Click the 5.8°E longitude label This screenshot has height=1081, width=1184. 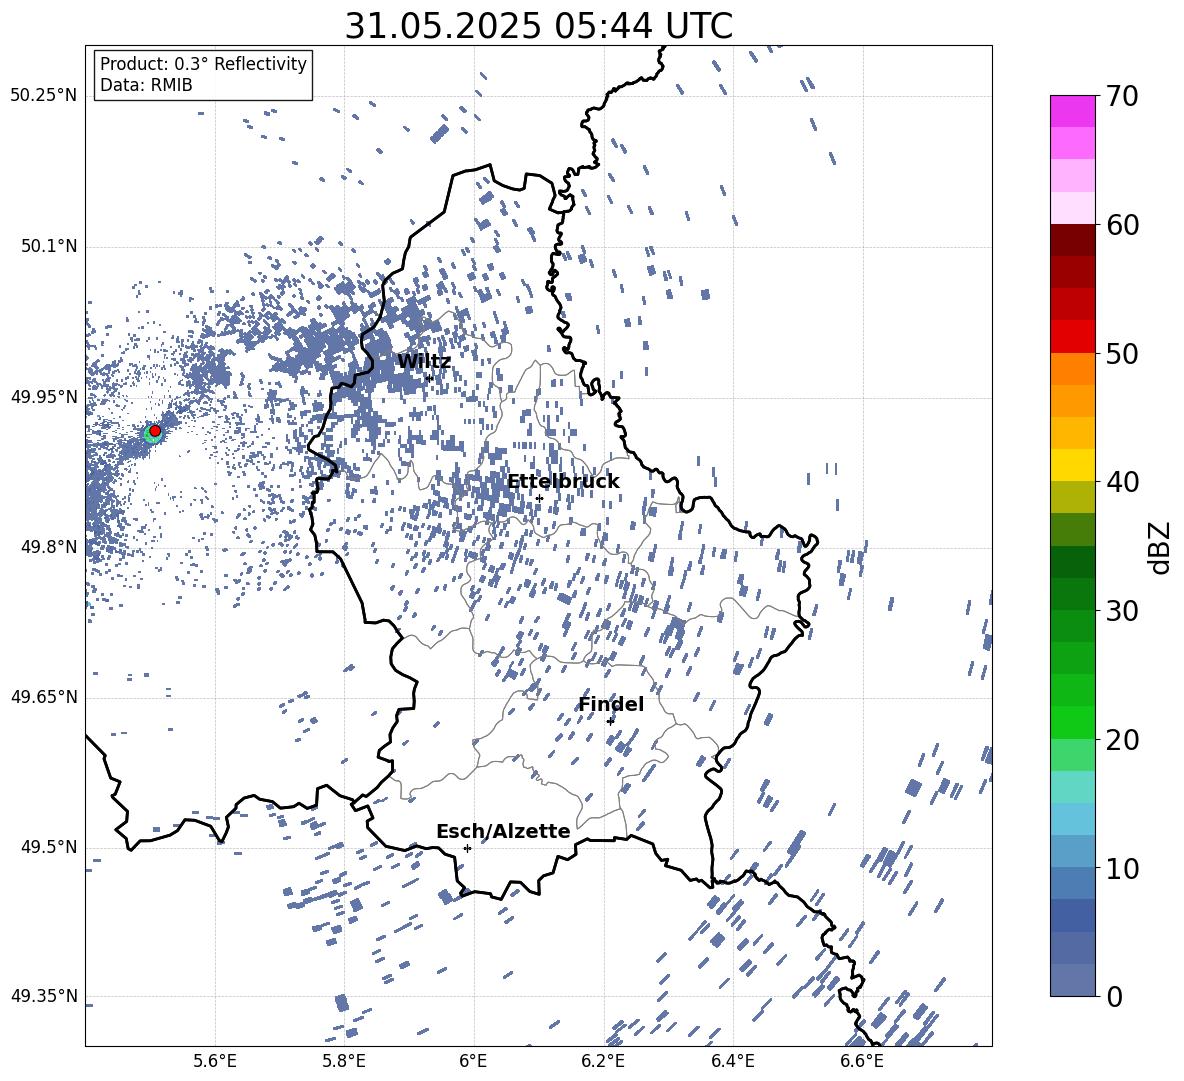coord(344,1061)
